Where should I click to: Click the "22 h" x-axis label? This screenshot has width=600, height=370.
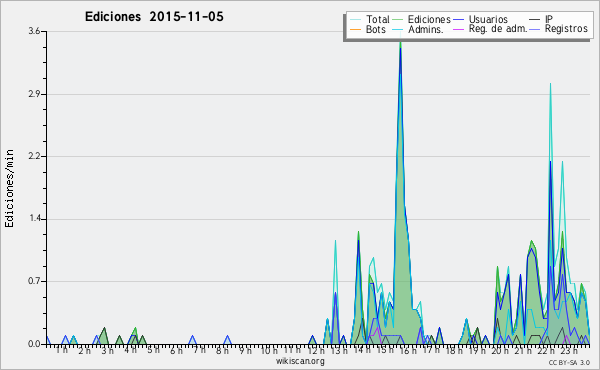click(x=546, y=350)
